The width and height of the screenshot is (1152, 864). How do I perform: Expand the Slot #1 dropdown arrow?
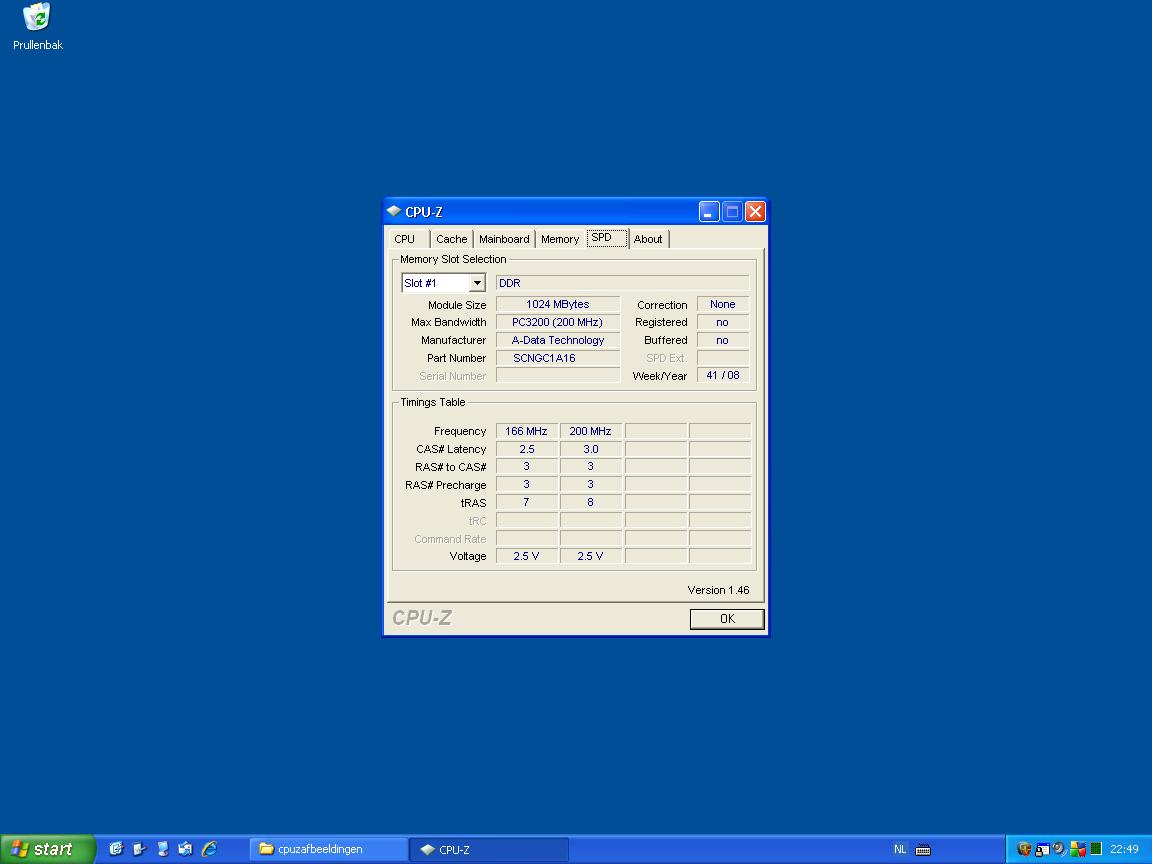tap(477, 283)
